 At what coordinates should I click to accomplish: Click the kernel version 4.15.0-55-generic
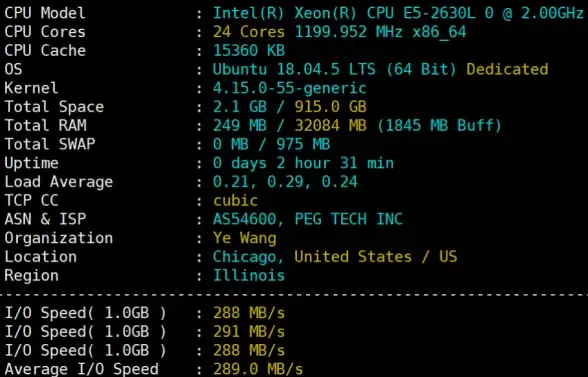(x=290, y=89)
